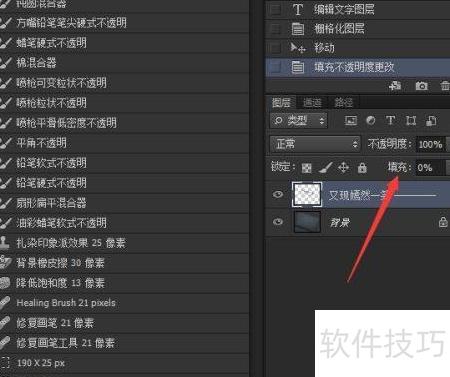Screen dimensions: 450x377
Task: Toggle the lock all padlock icon
Action: point(362,168)
